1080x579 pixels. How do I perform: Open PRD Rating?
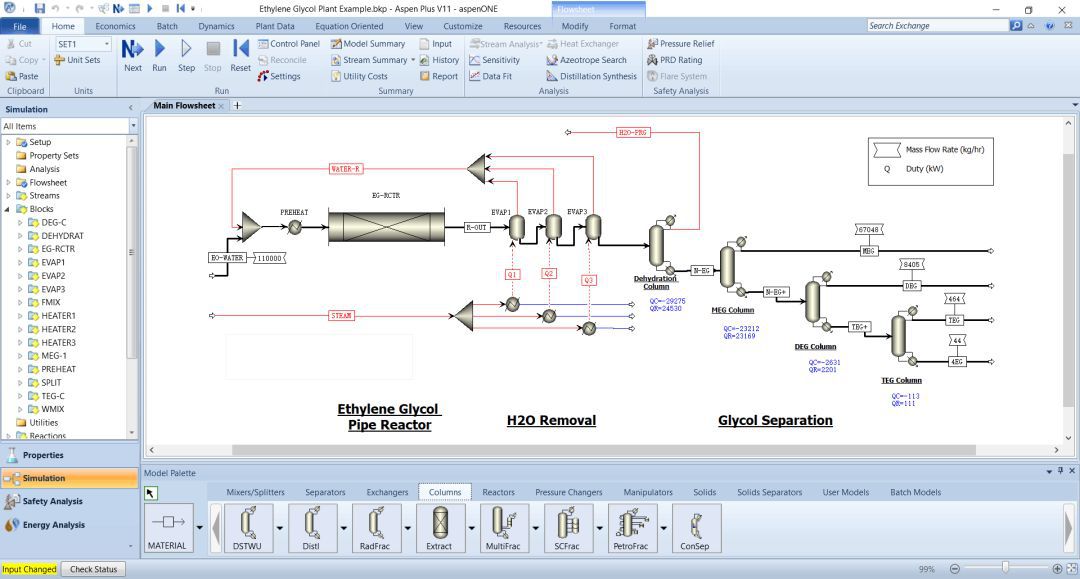[x=674, y=60]
